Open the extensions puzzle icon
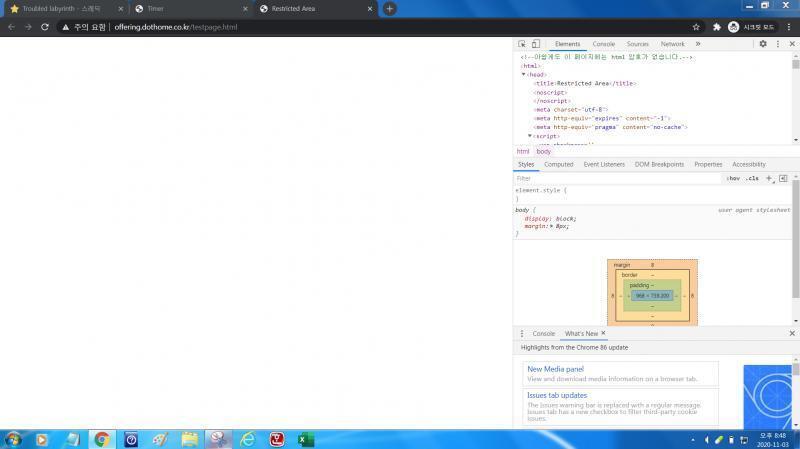Screen dimensions: 800x449 [x=716, y=27]
